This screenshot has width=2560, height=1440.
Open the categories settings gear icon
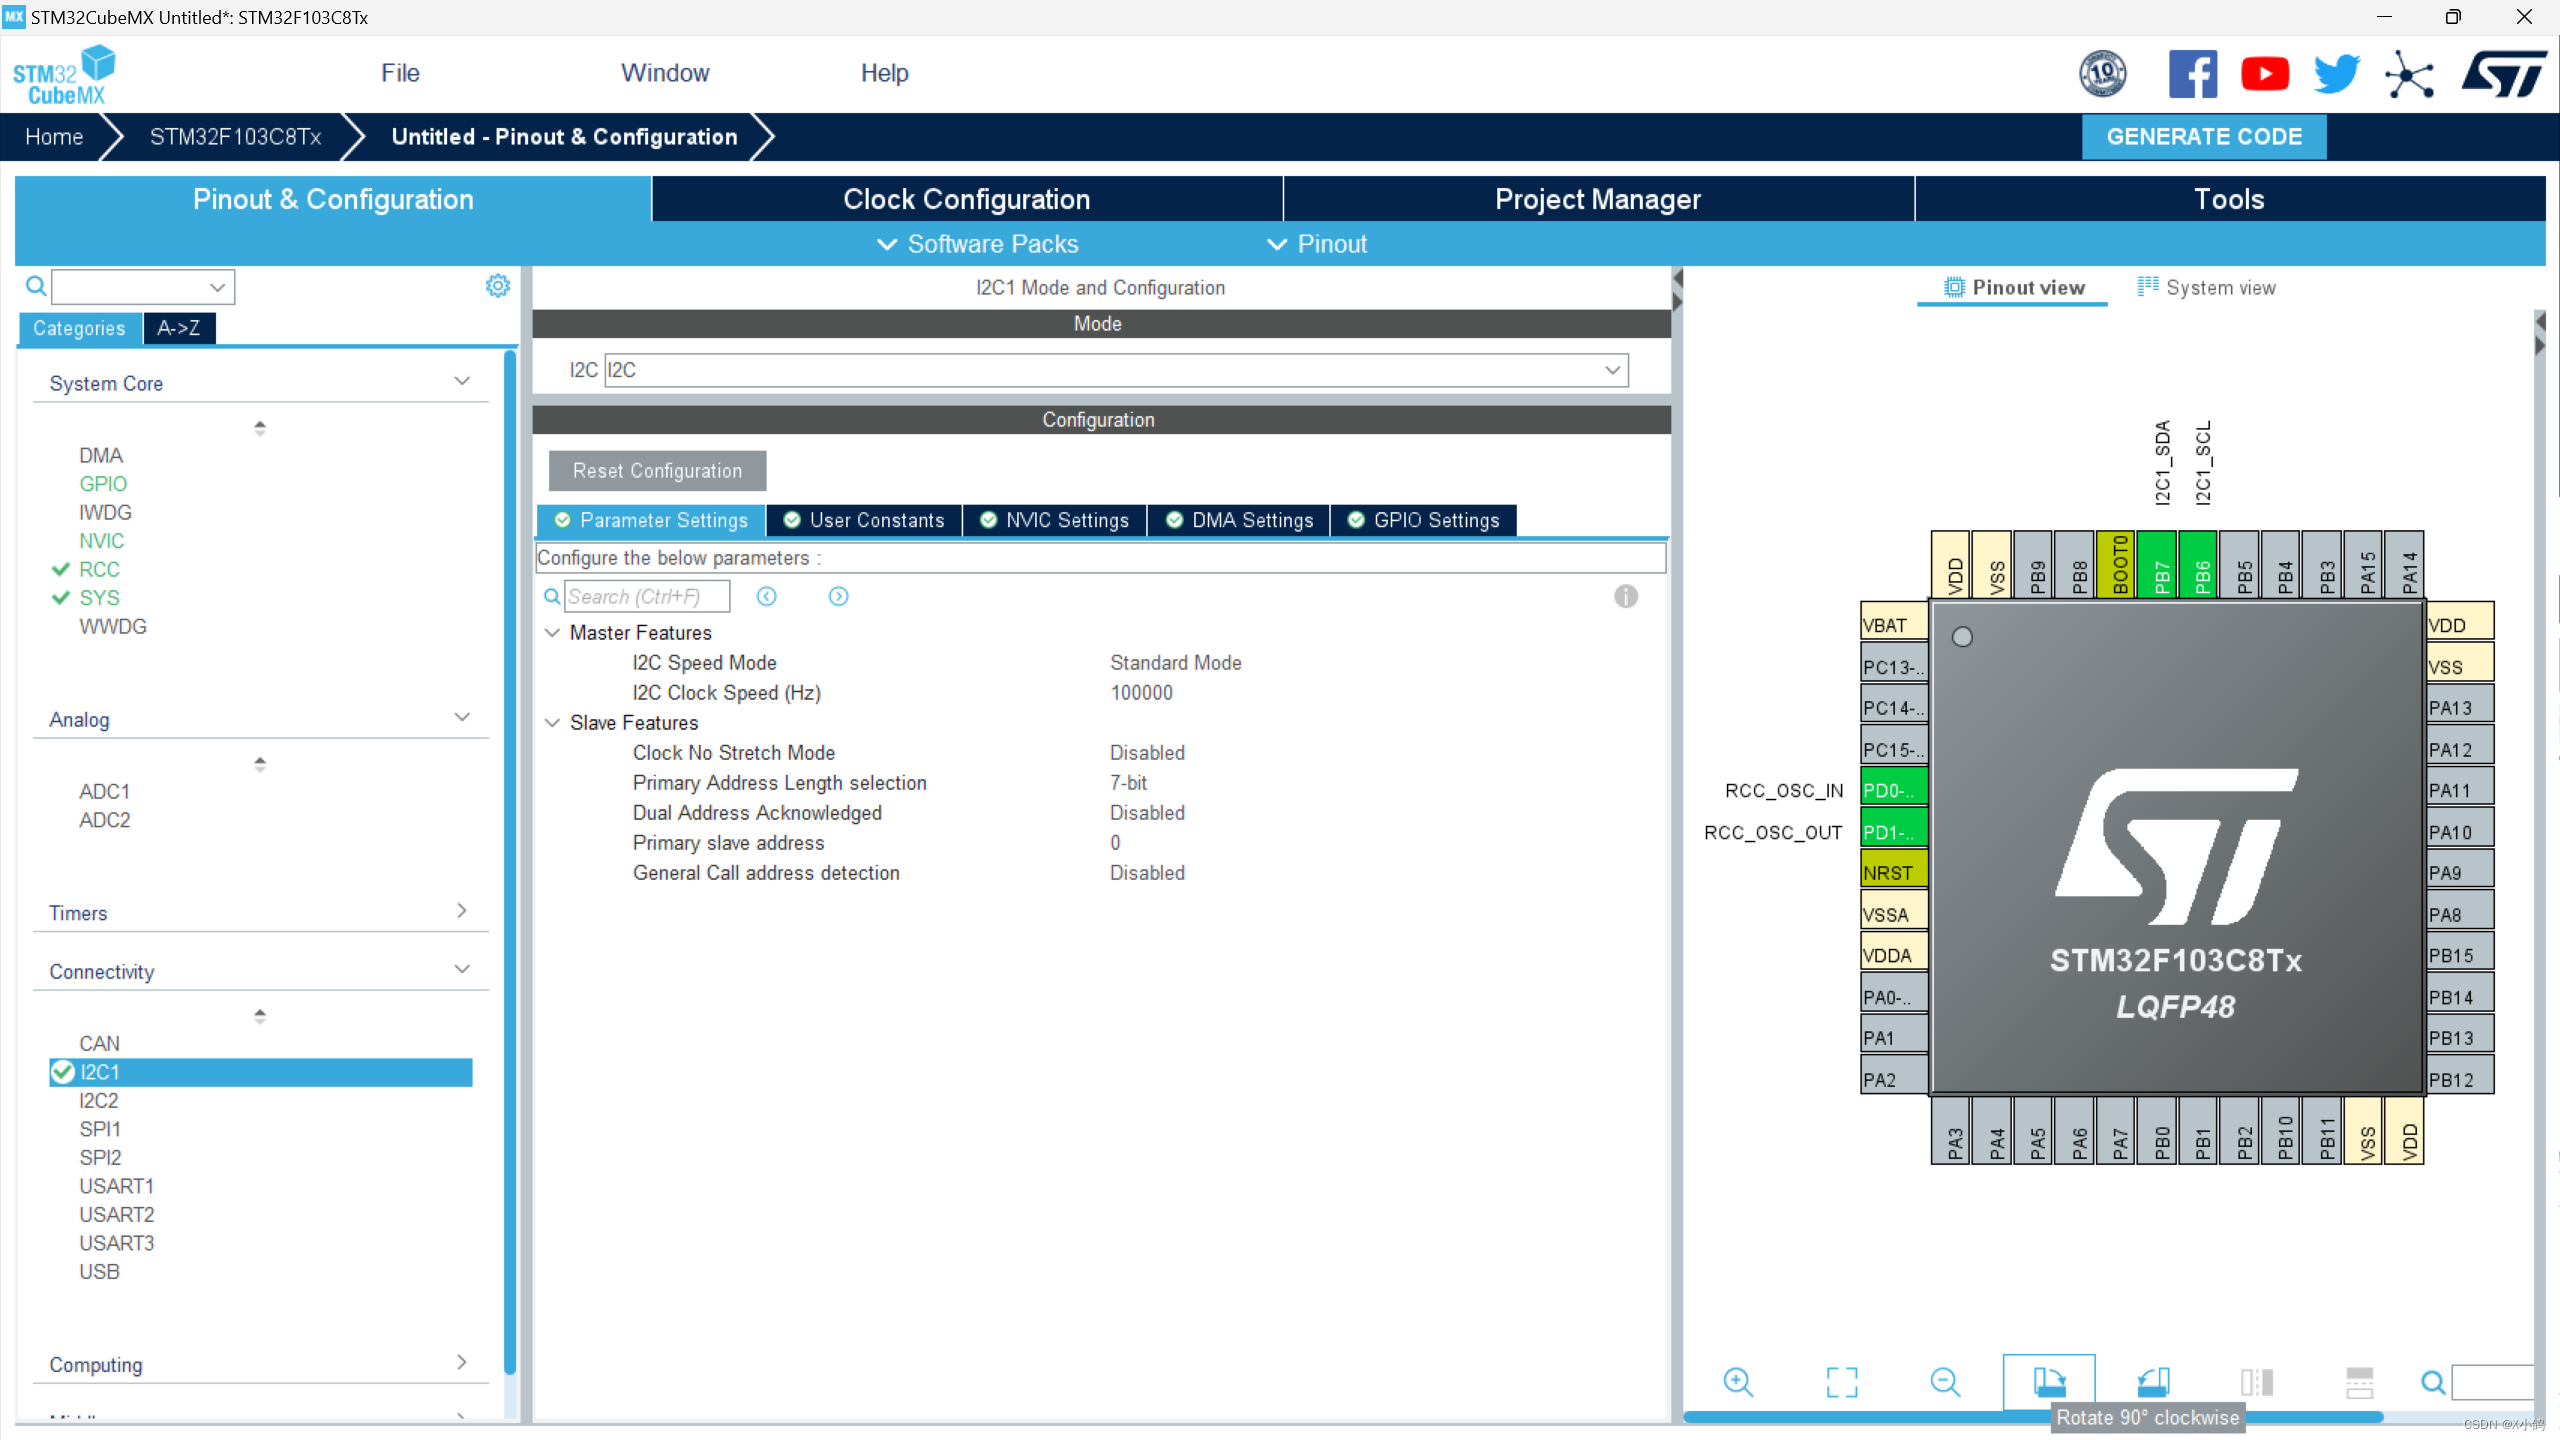(x=497, y=287)
